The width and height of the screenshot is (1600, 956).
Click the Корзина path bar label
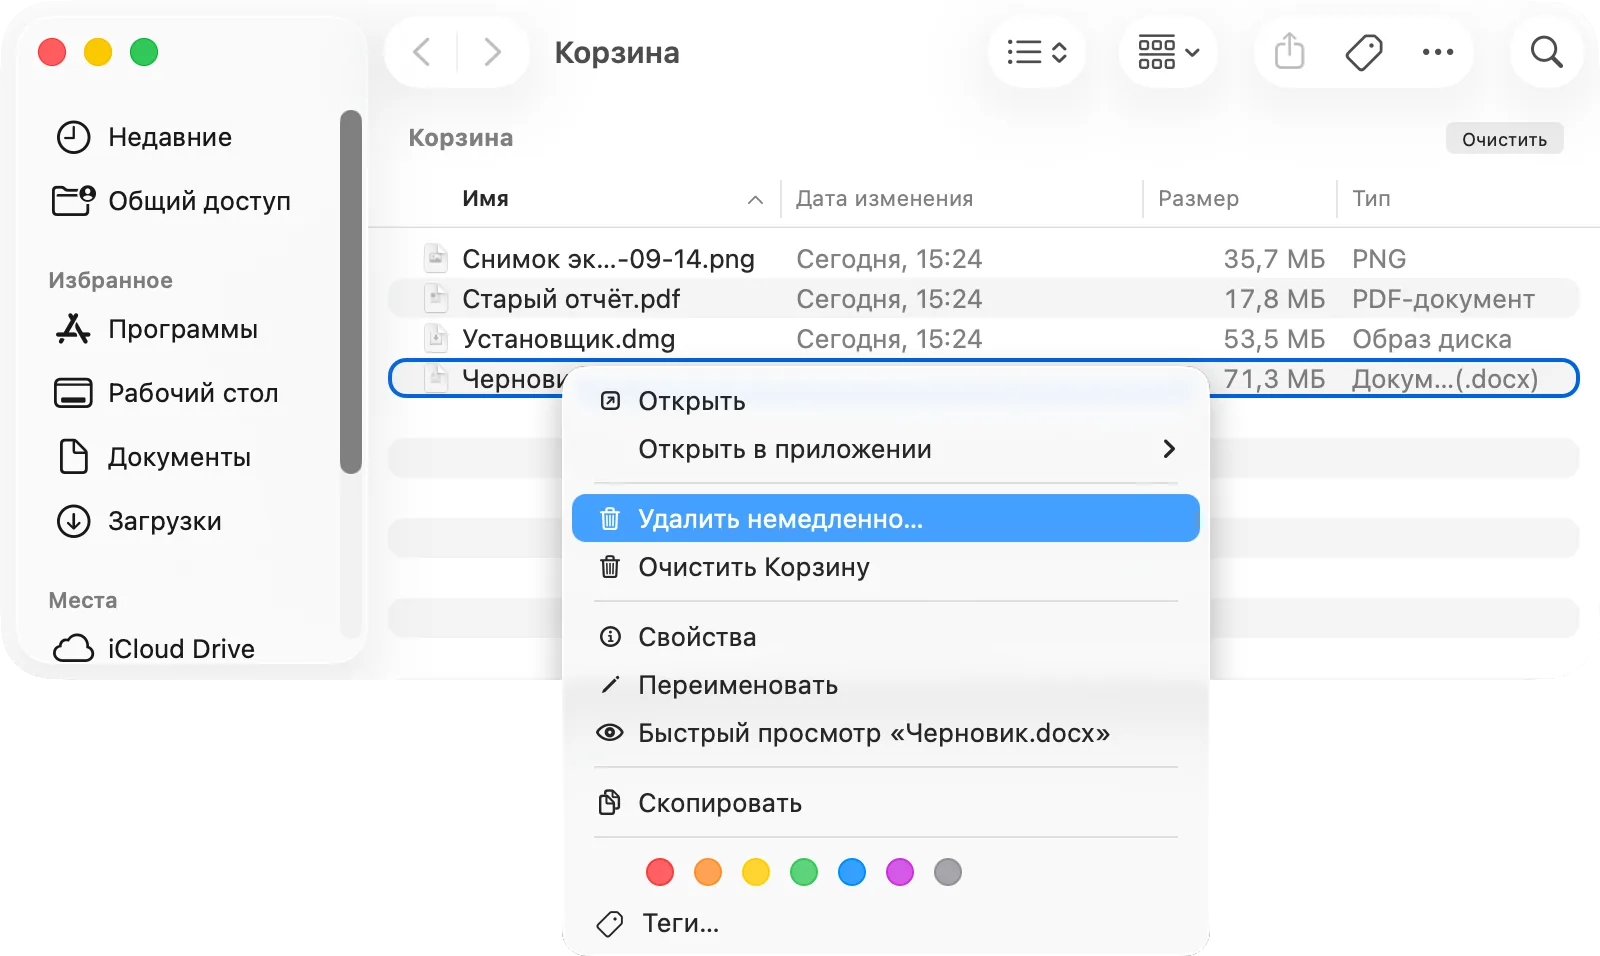click(x=461, y=138)
